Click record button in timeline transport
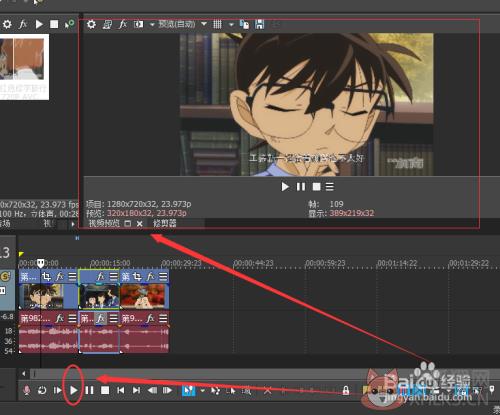 pyautogui.click(x=27, y=390)
